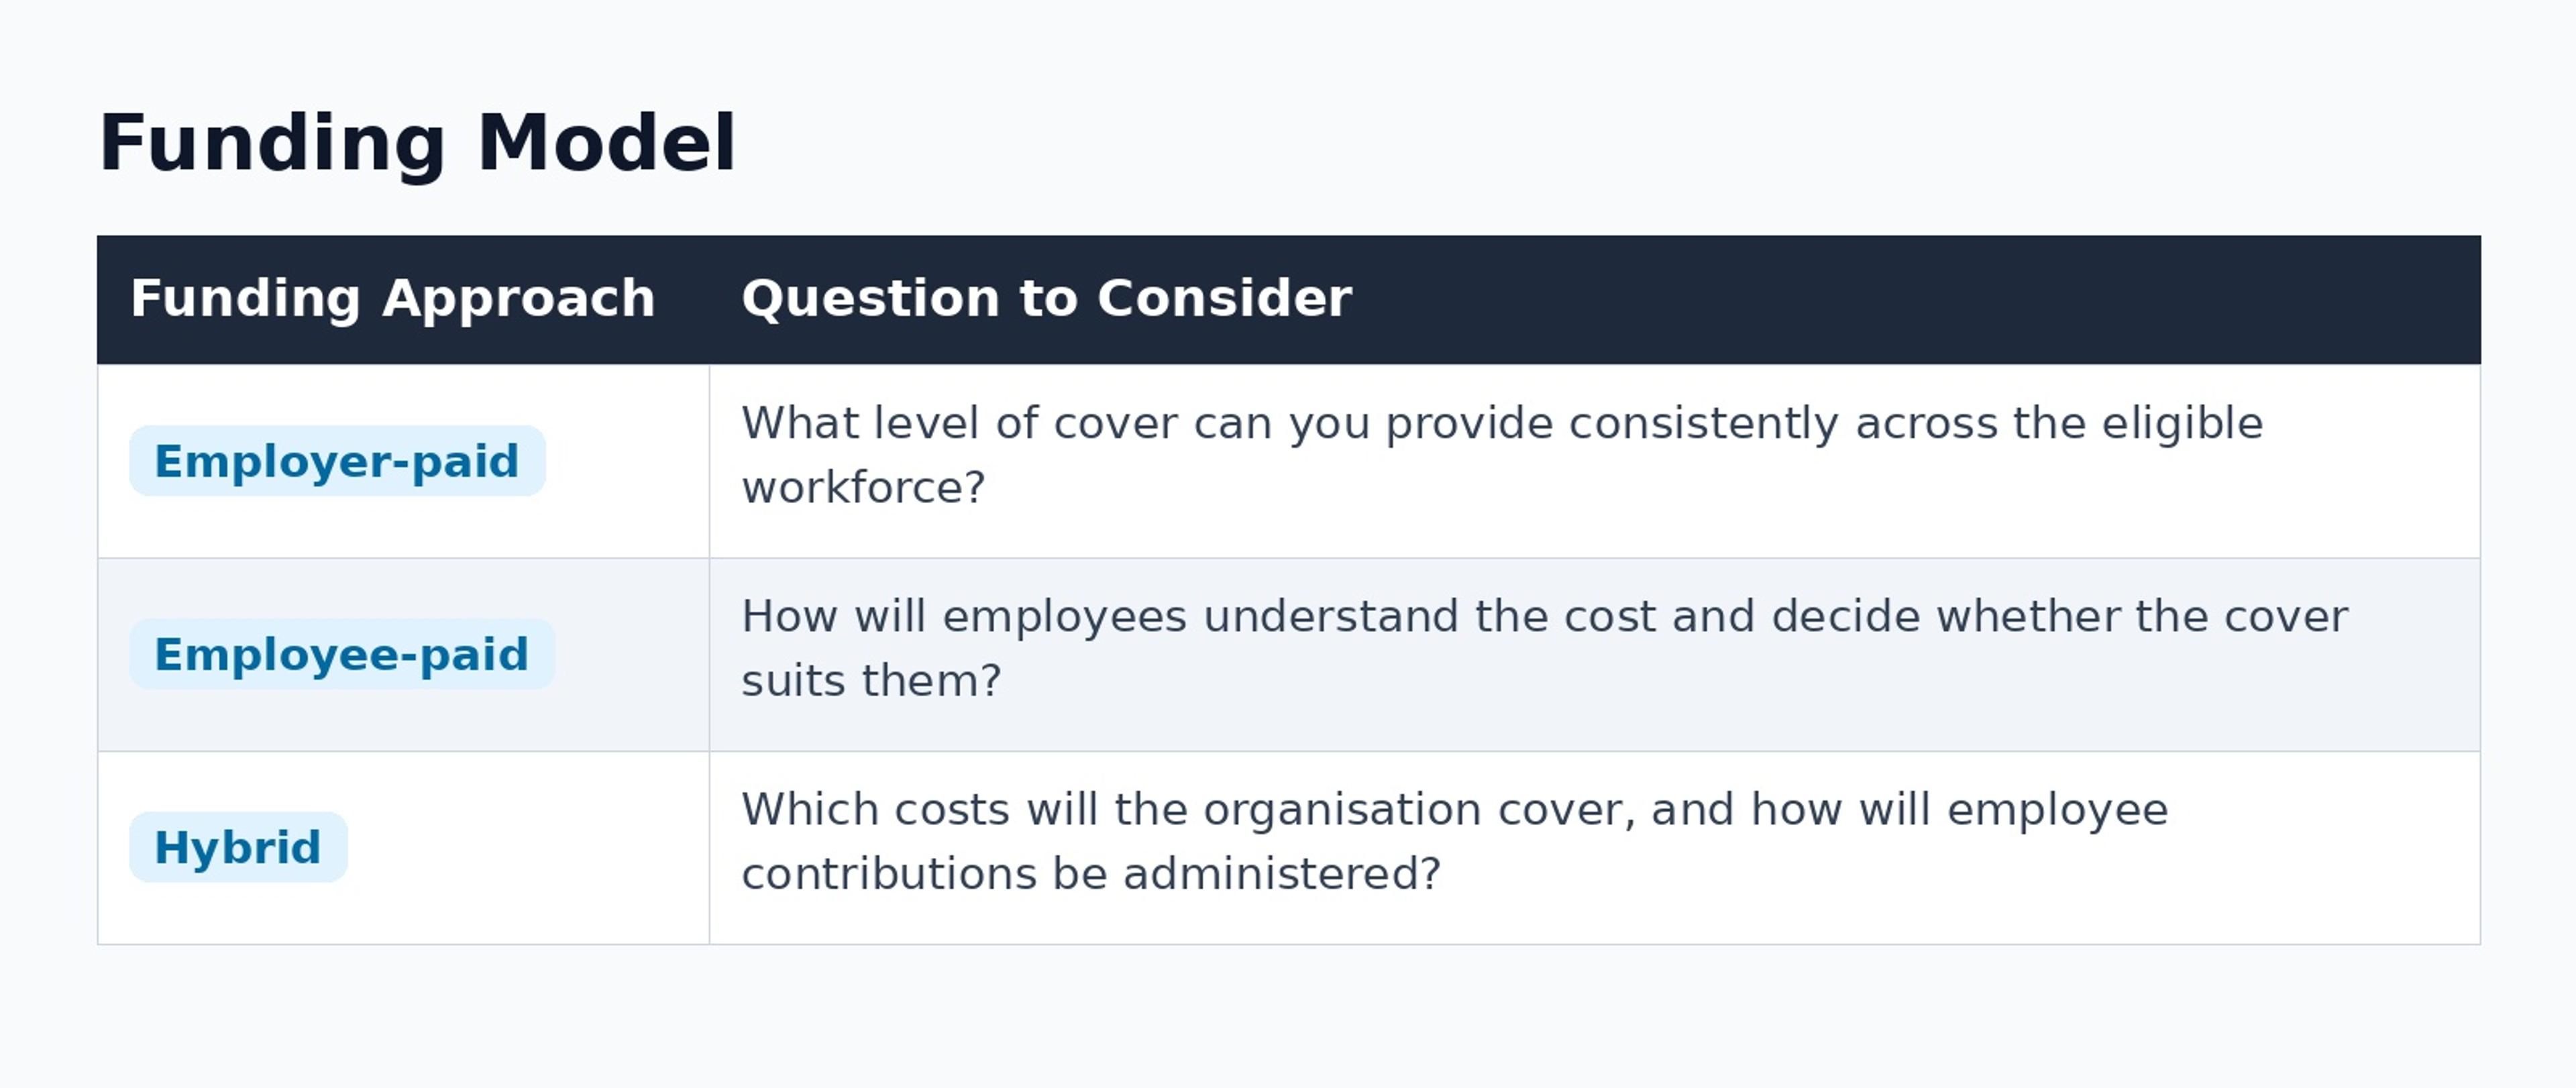Screen dimensions: 2576x1088
Task: Click the word 'decide' in Employee-paid question
Action: (x=1845, y=616)
